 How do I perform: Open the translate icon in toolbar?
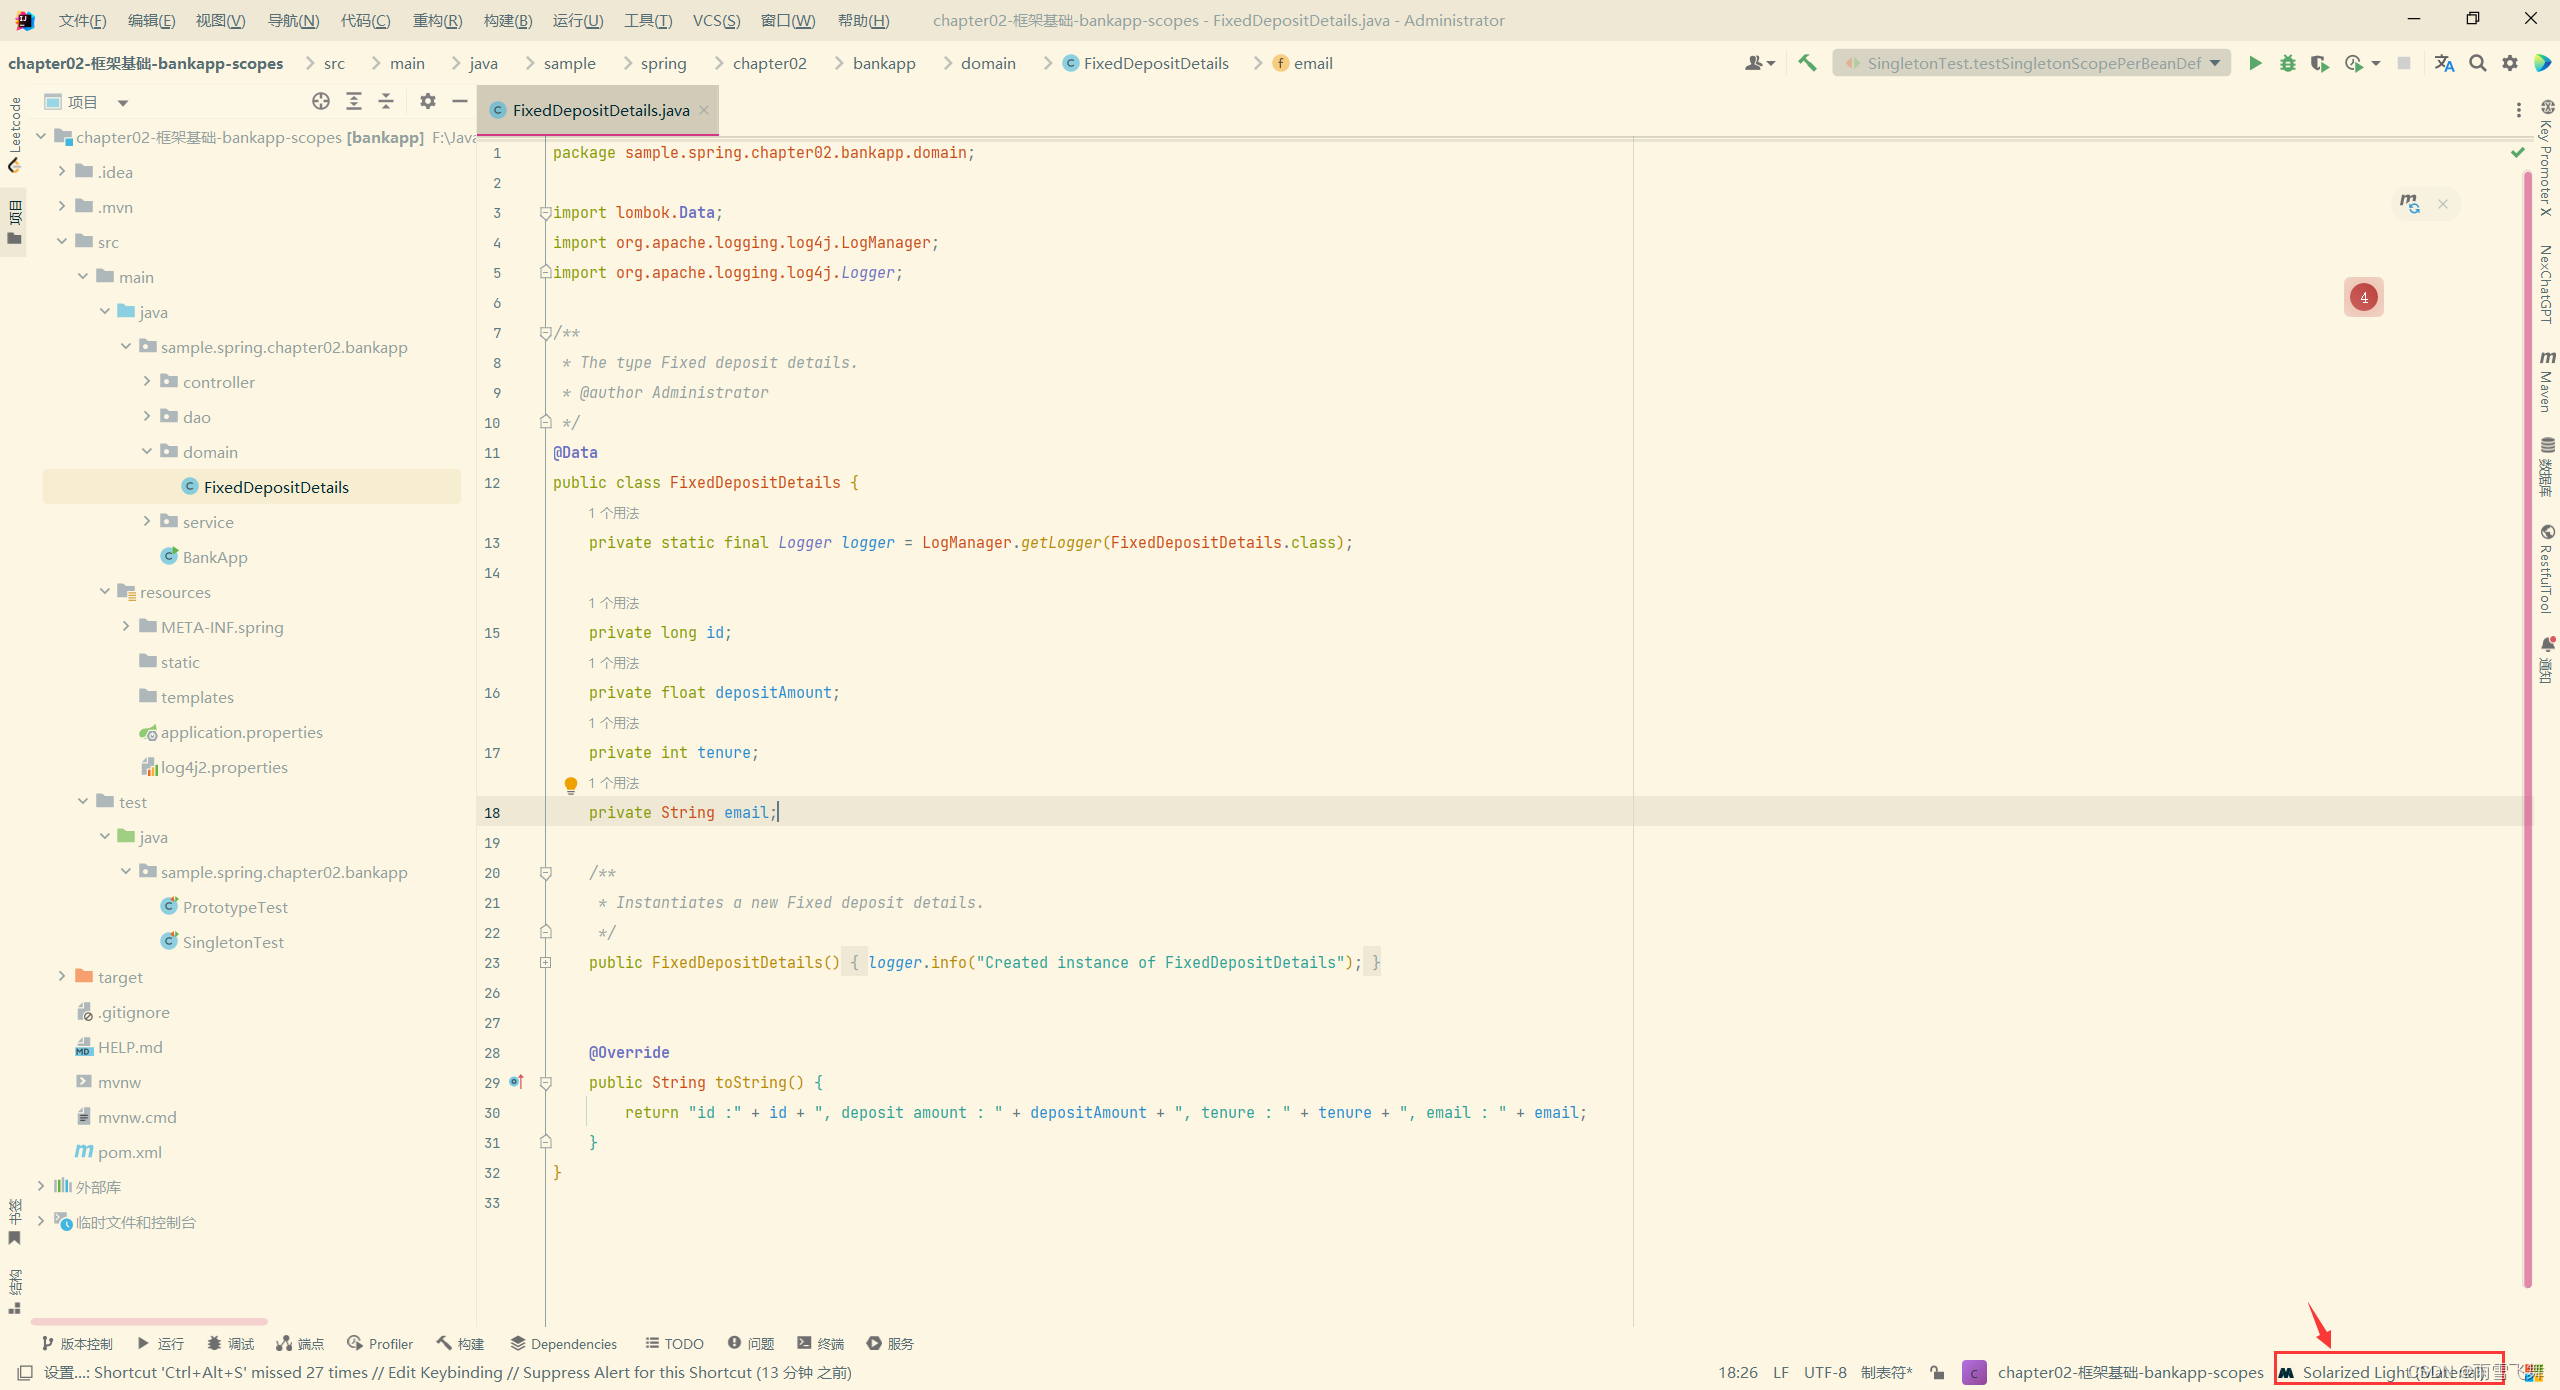[2444, 63]
